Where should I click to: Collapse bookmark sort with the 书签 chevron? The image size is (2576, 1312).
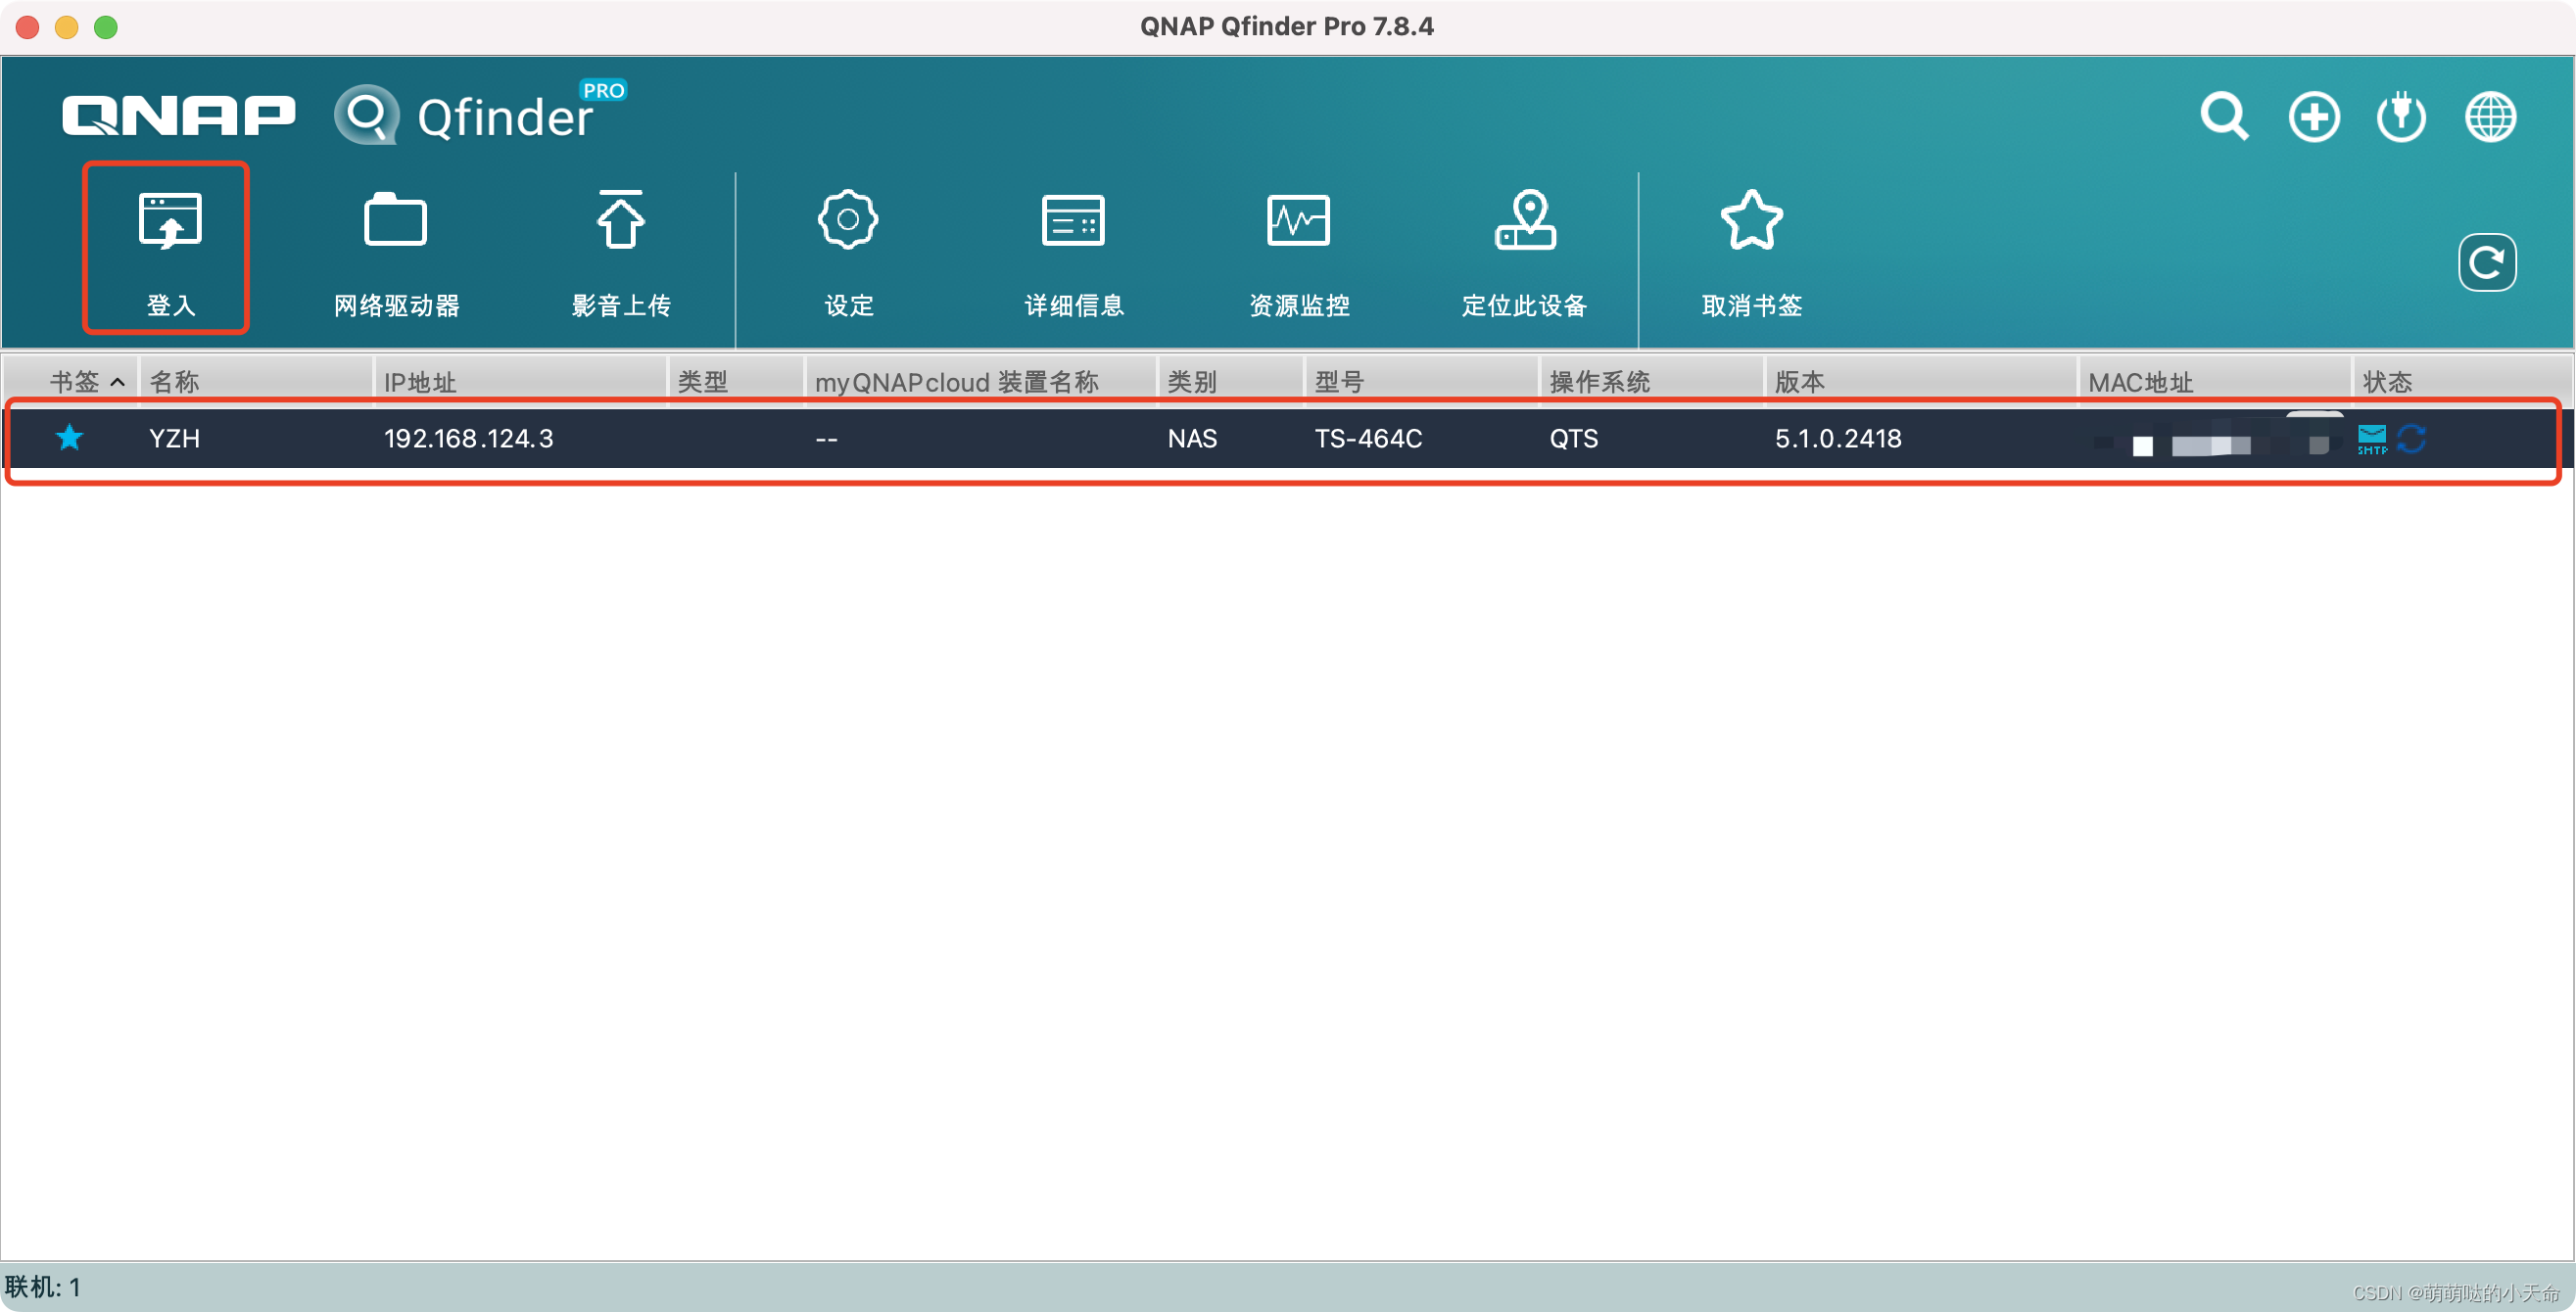pos(118,381)
